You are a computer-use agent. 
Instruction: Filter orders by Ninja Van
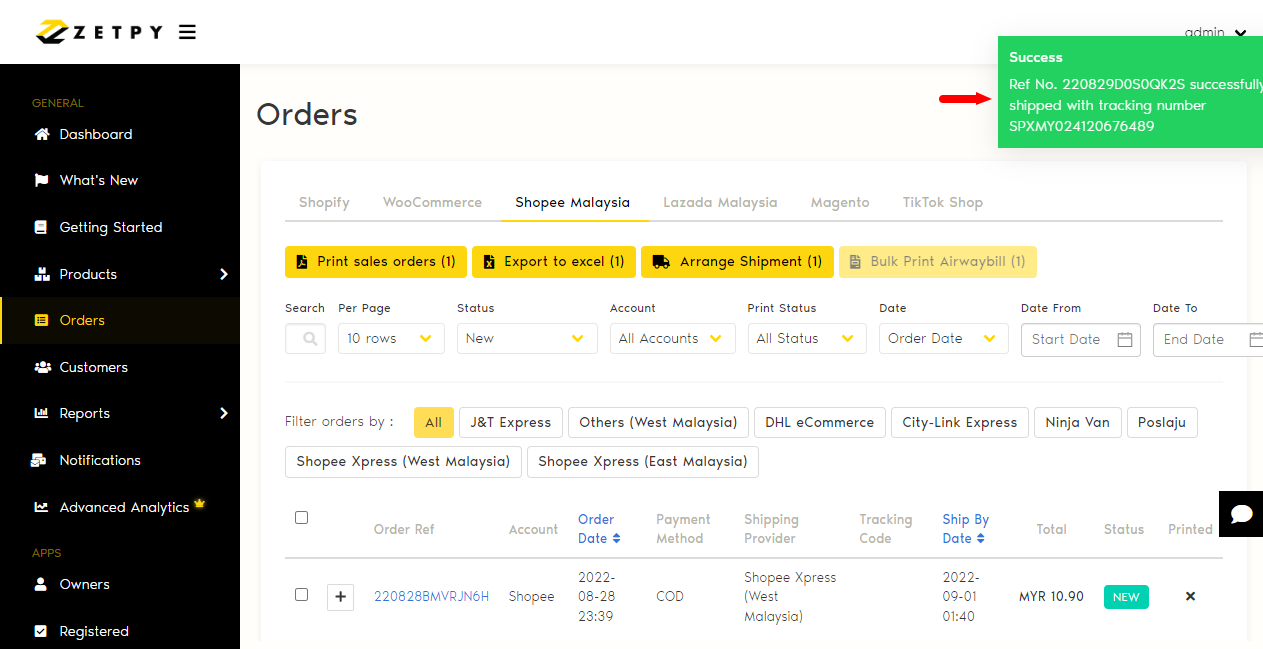coord(1078,422)
